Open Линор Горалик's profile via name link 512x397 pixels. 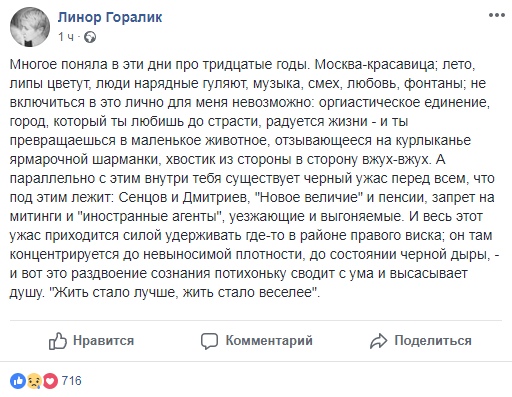110,17
